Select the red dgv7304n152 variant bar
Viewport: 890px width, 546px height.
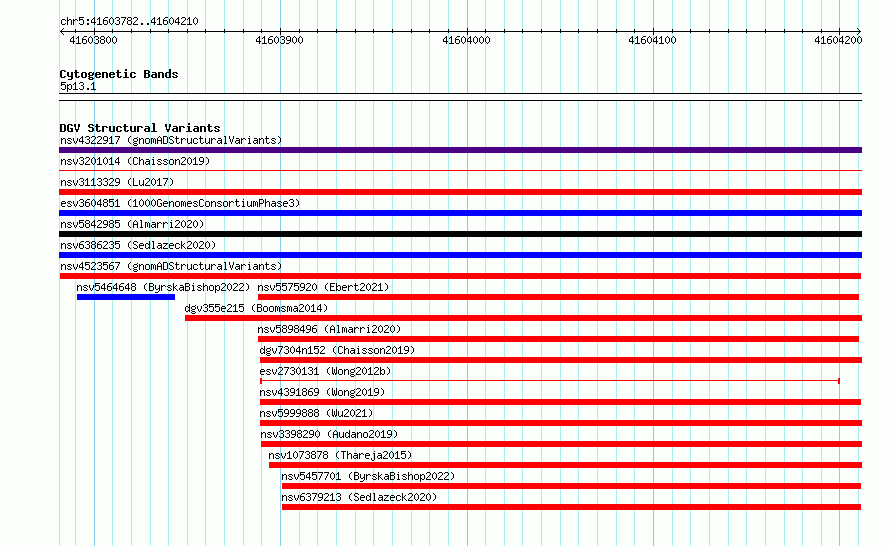561,360
